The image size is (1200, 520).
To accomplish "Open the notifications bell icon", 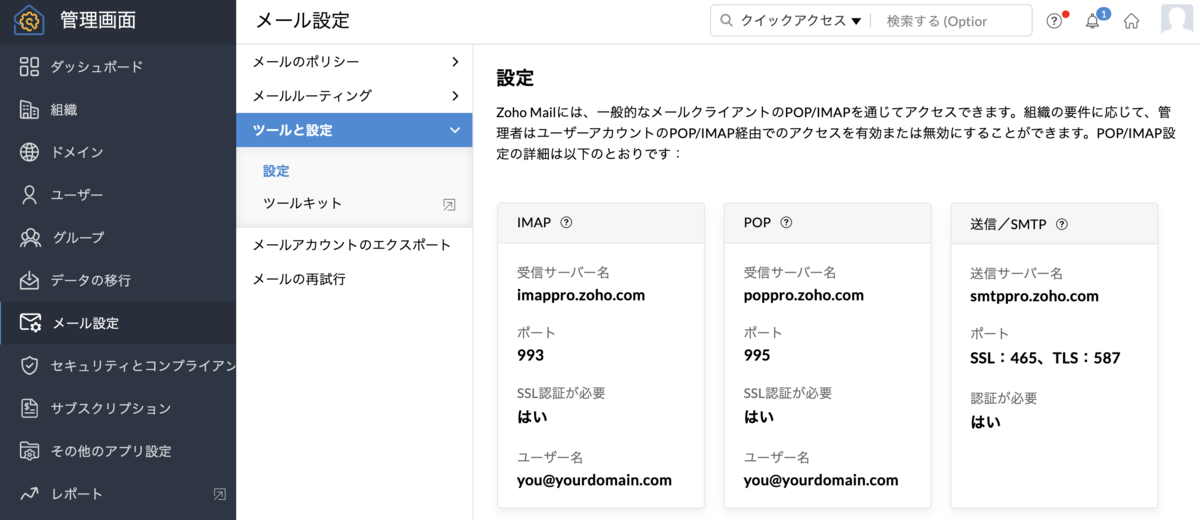I will [1092, 21].
